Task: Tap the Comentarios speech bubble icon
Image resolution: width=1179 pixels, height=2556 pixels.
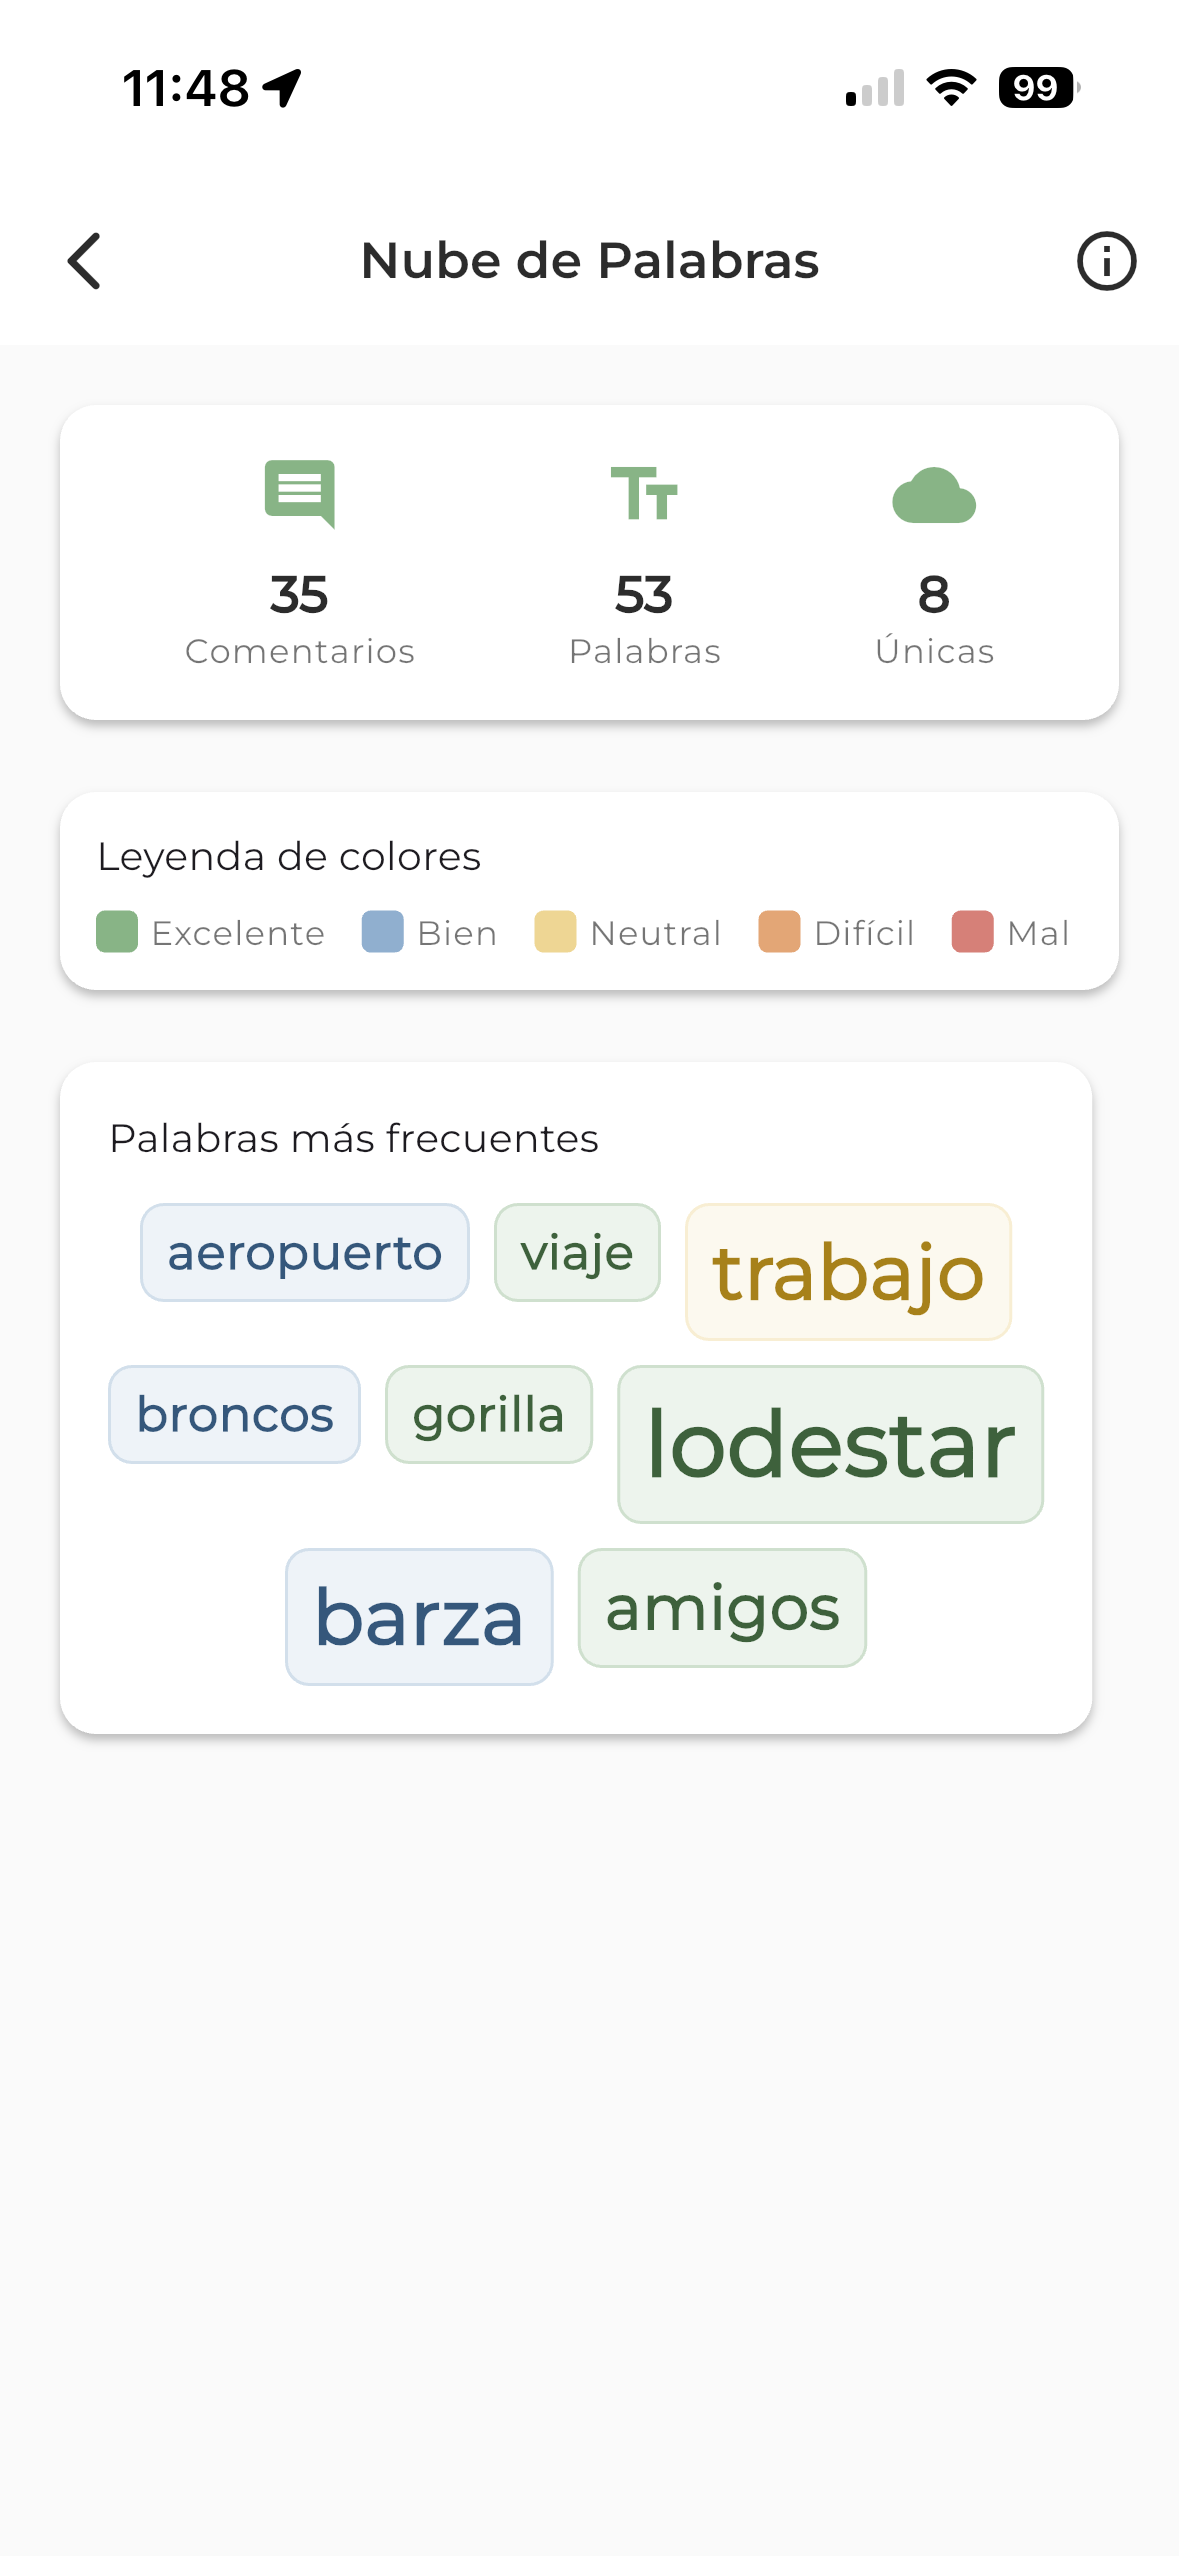Action: click(299, 493)
